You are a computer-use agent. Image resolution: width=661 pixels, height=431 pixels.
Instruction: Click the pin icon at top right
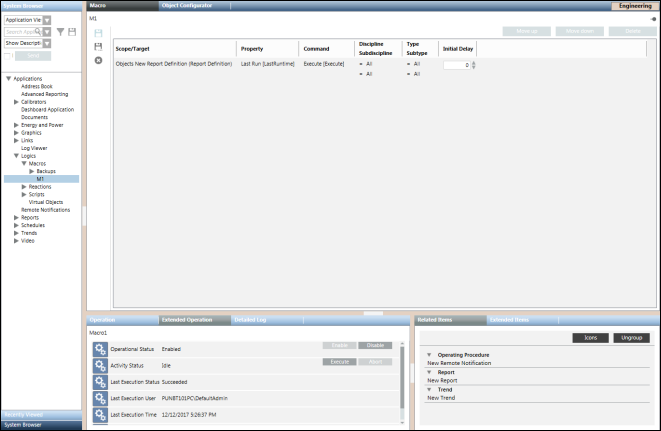[652, 18]
